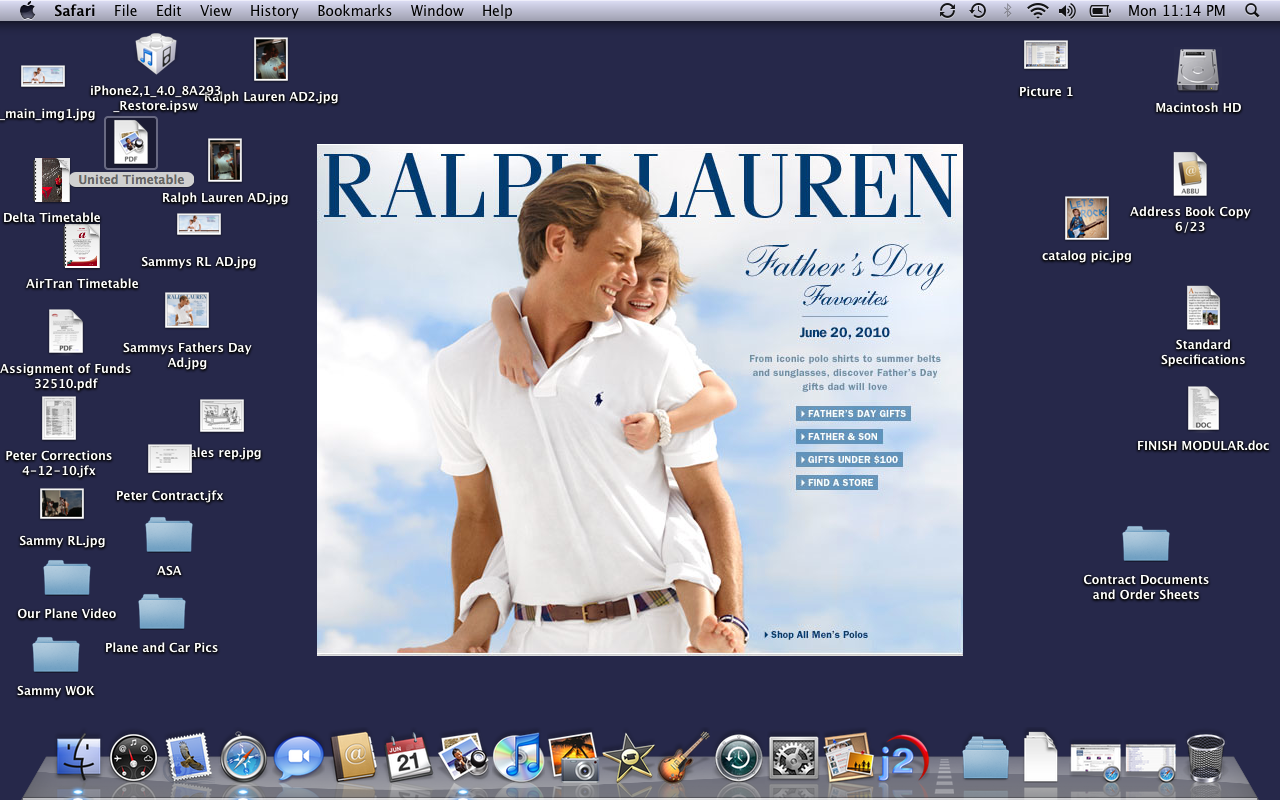Launch iTunes from the Dock
Viewport: 1280px width, 800px height.
pos(518,758)
